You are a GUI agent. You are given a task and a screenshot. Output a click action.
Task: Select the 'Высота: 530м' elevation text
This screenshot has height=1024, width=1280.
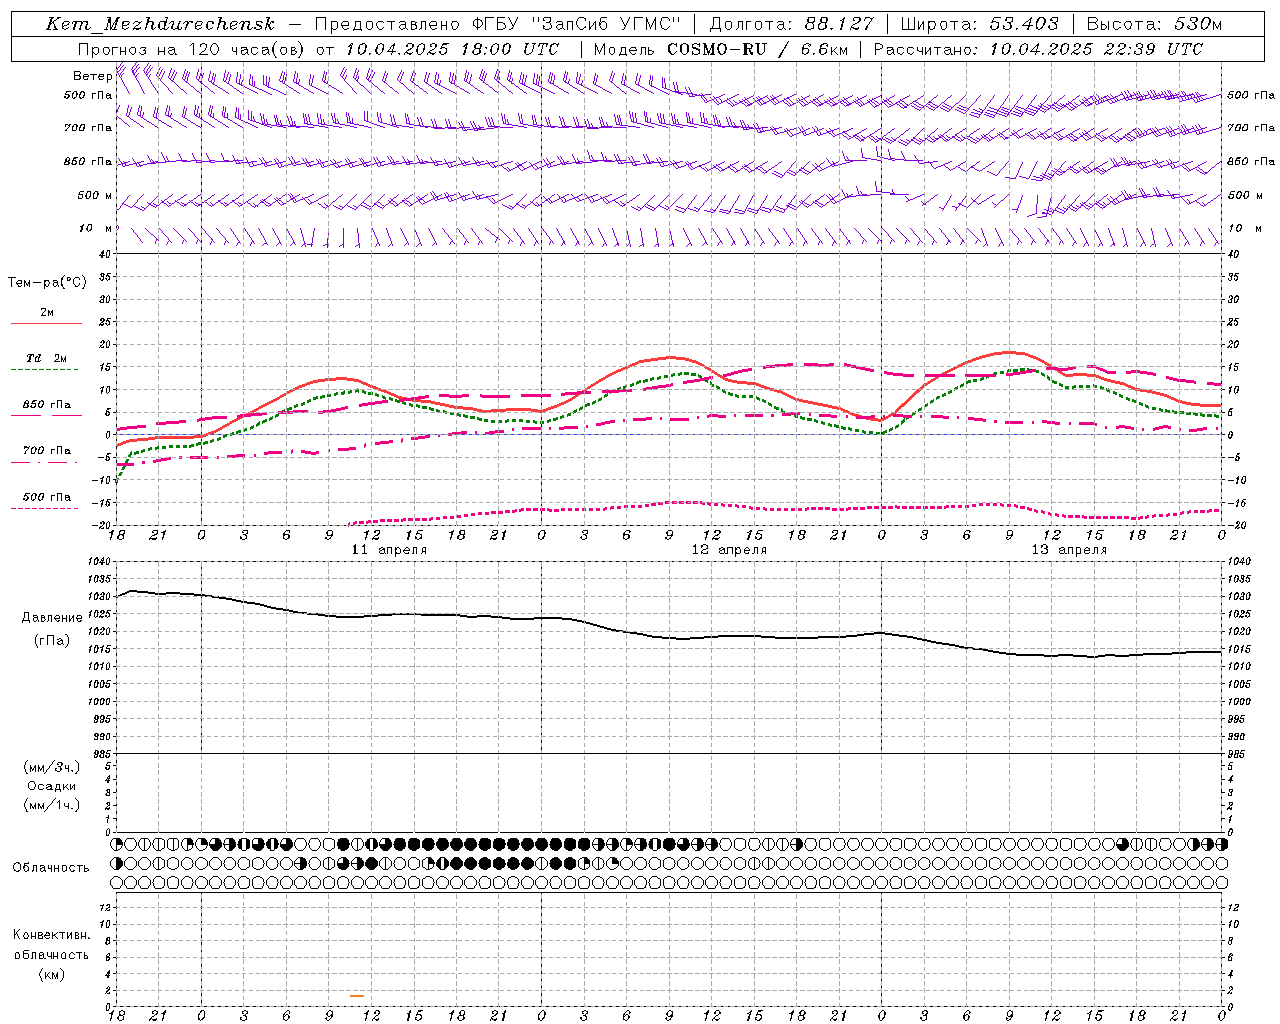pos(1154,24)
